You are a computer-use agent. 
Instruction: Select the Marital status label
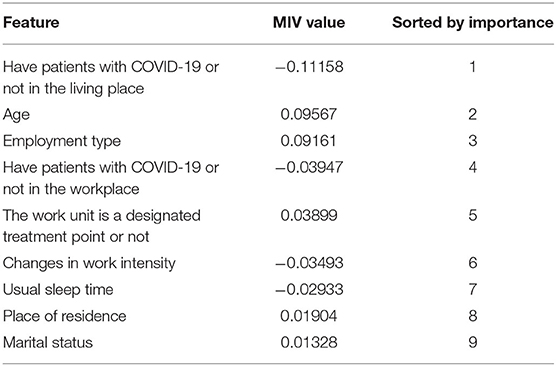point(48,343)
